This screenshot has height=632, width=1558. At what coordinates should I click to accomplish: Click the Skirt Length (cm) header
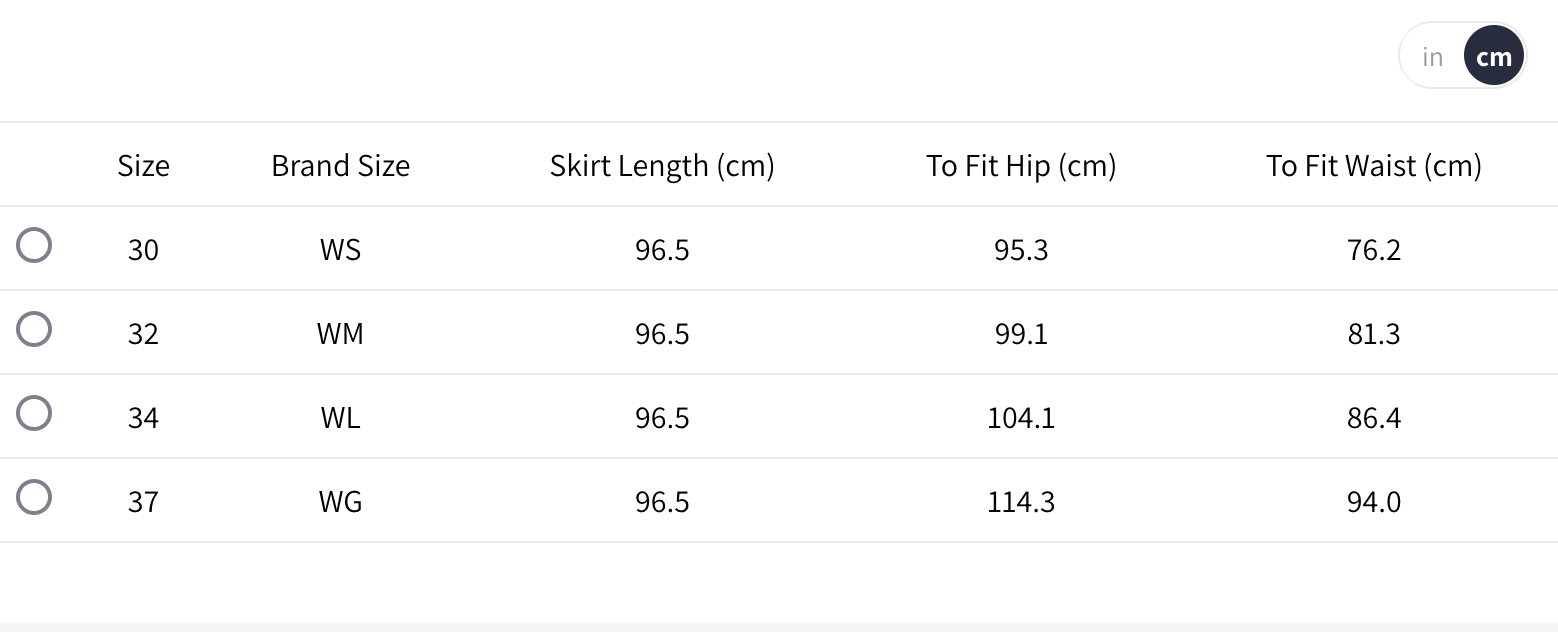point(662,166)
